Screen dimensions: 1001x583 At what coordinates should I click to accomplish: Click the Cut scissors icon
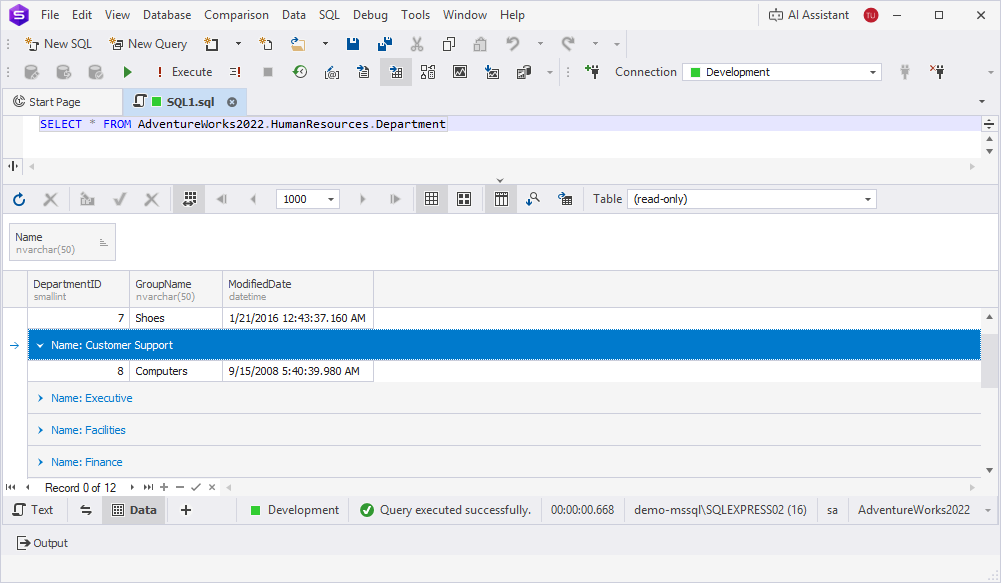pos(417,44)
